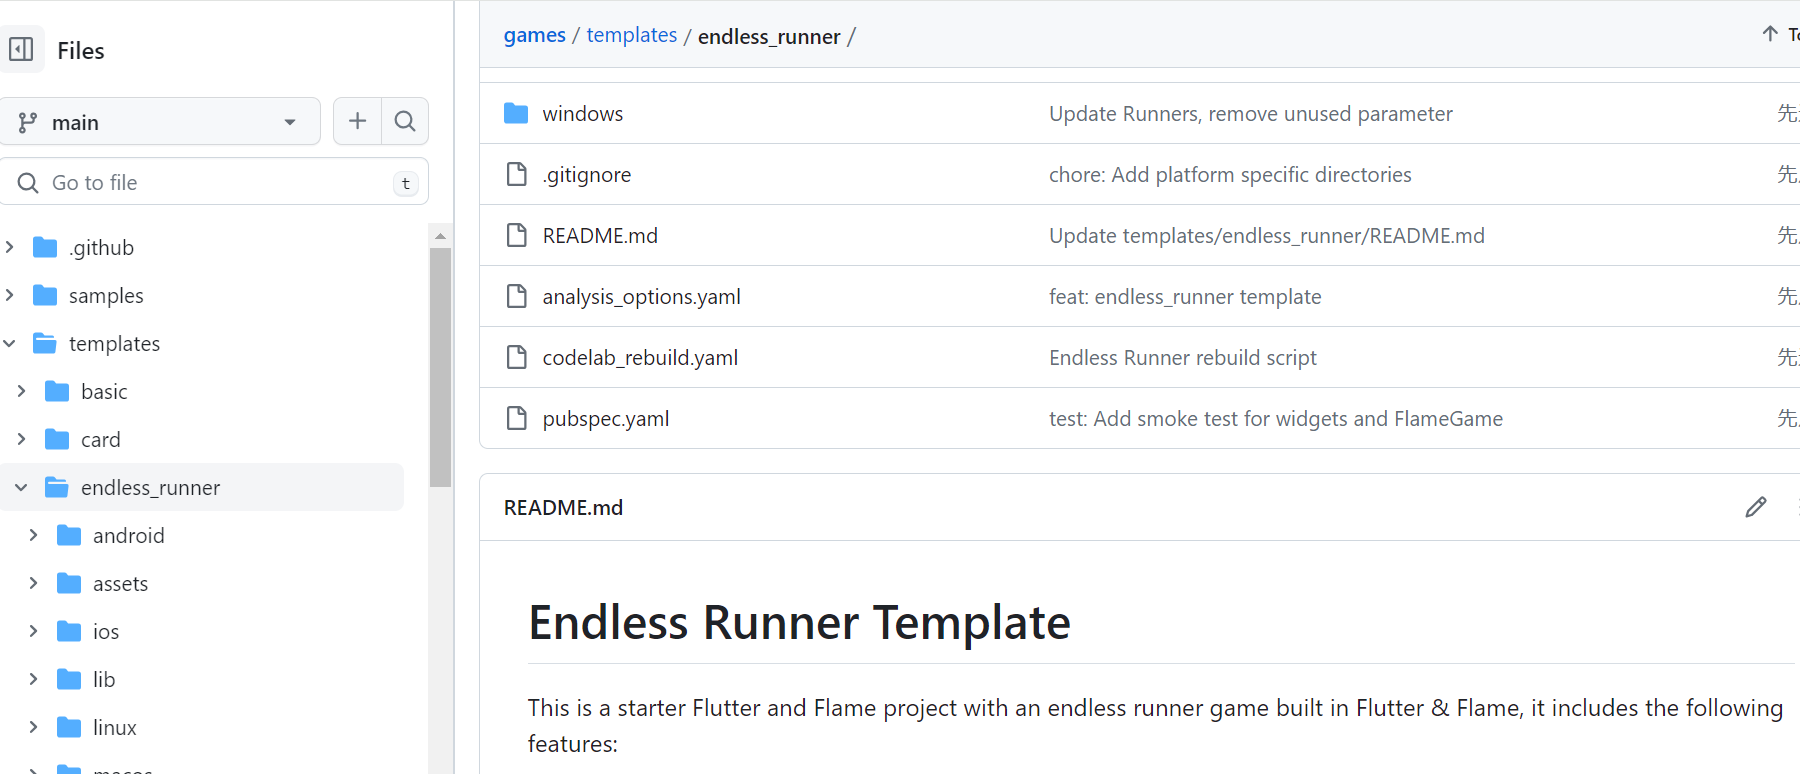Click the windows folder icon

click(x=516, y=113)
